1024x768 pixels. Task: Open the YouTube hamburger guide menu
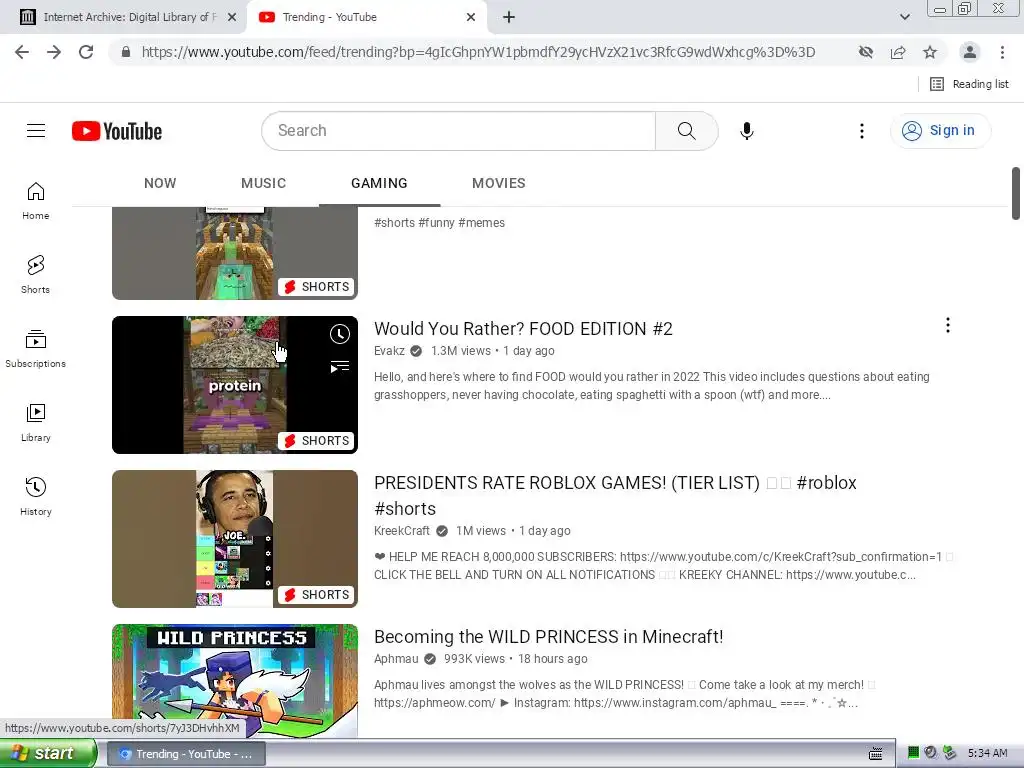coord(36,131)
